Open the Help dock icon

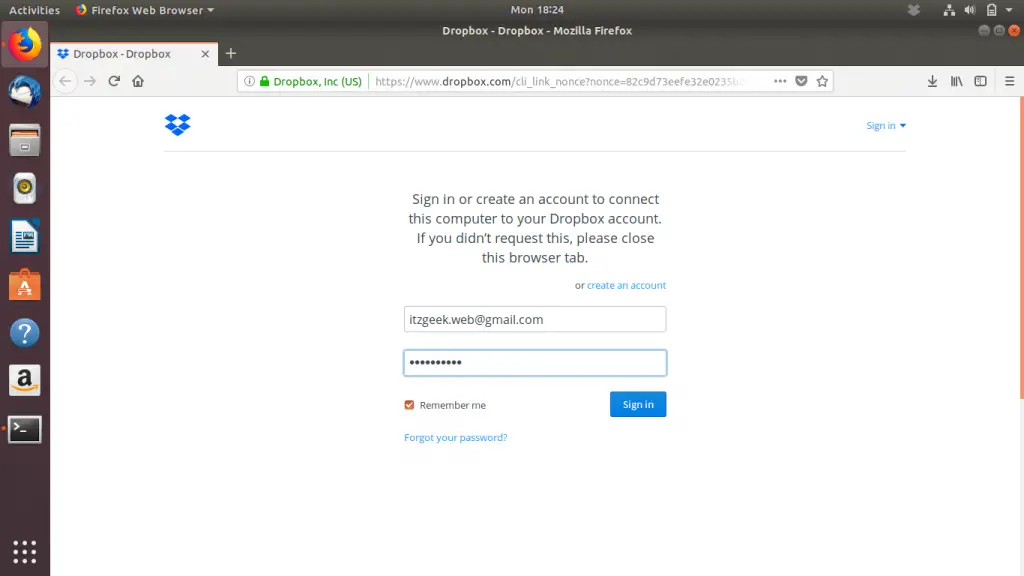coord(25,333)
